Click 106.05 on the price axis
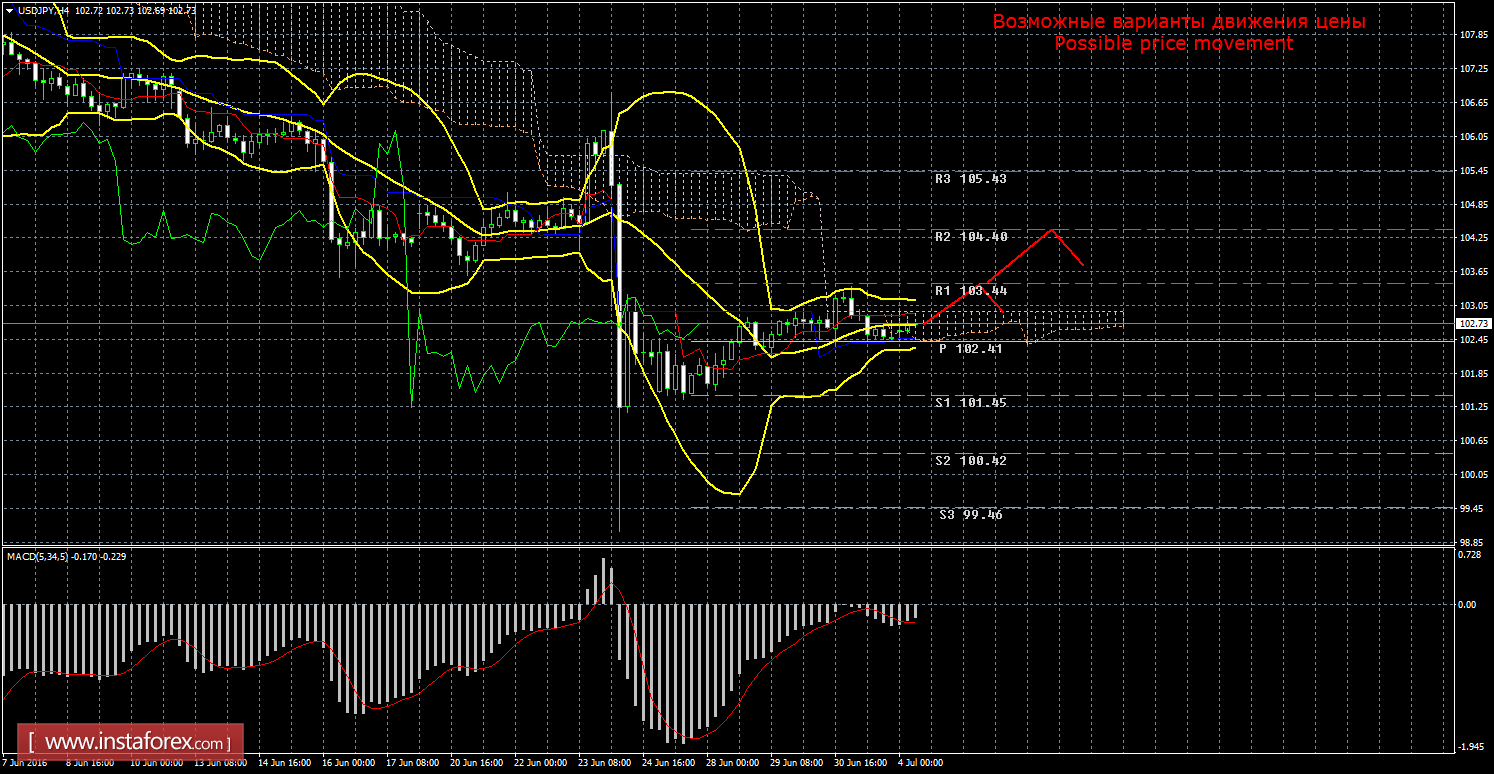The width and height of the screenshot is (1494, 774). click(x=1475, y=137)
